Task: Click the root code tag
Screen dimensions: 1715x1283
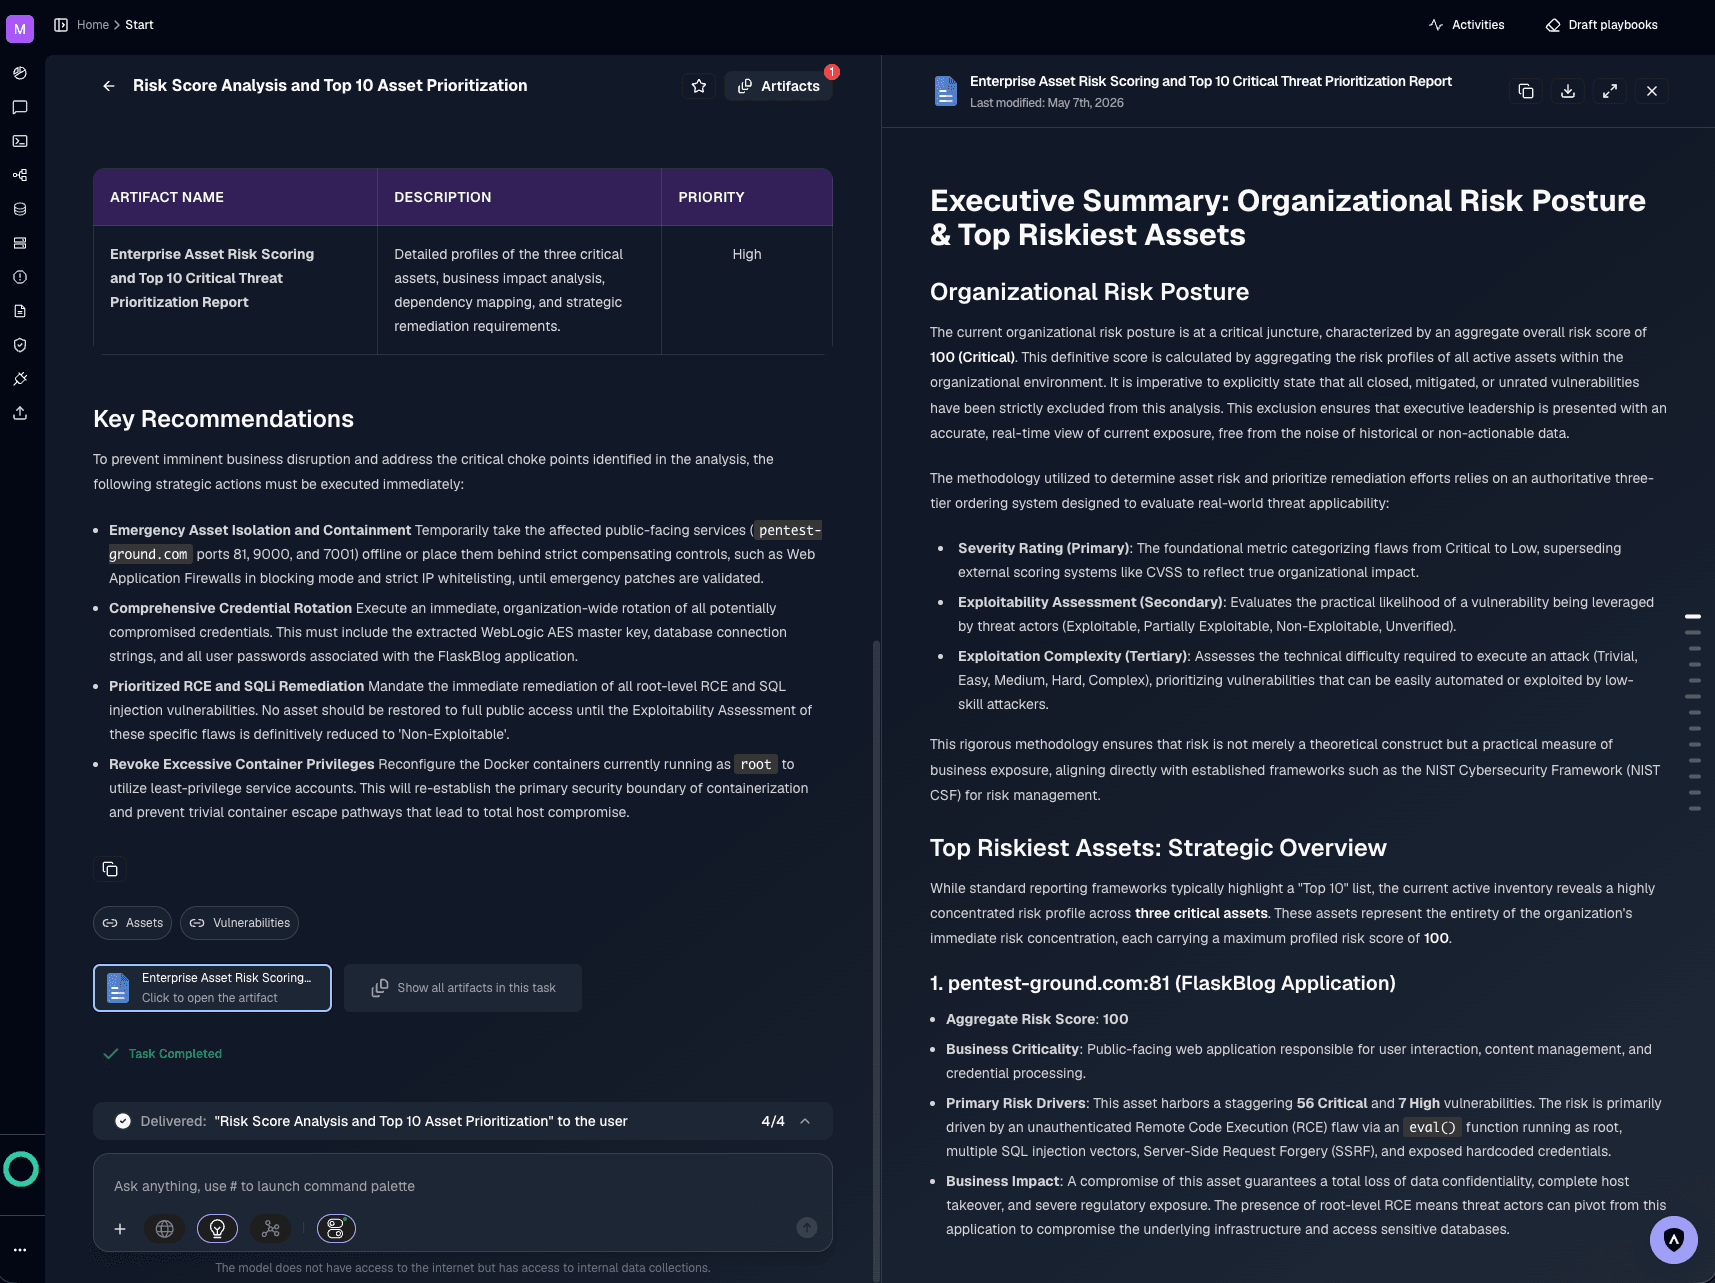Action: 756,764
